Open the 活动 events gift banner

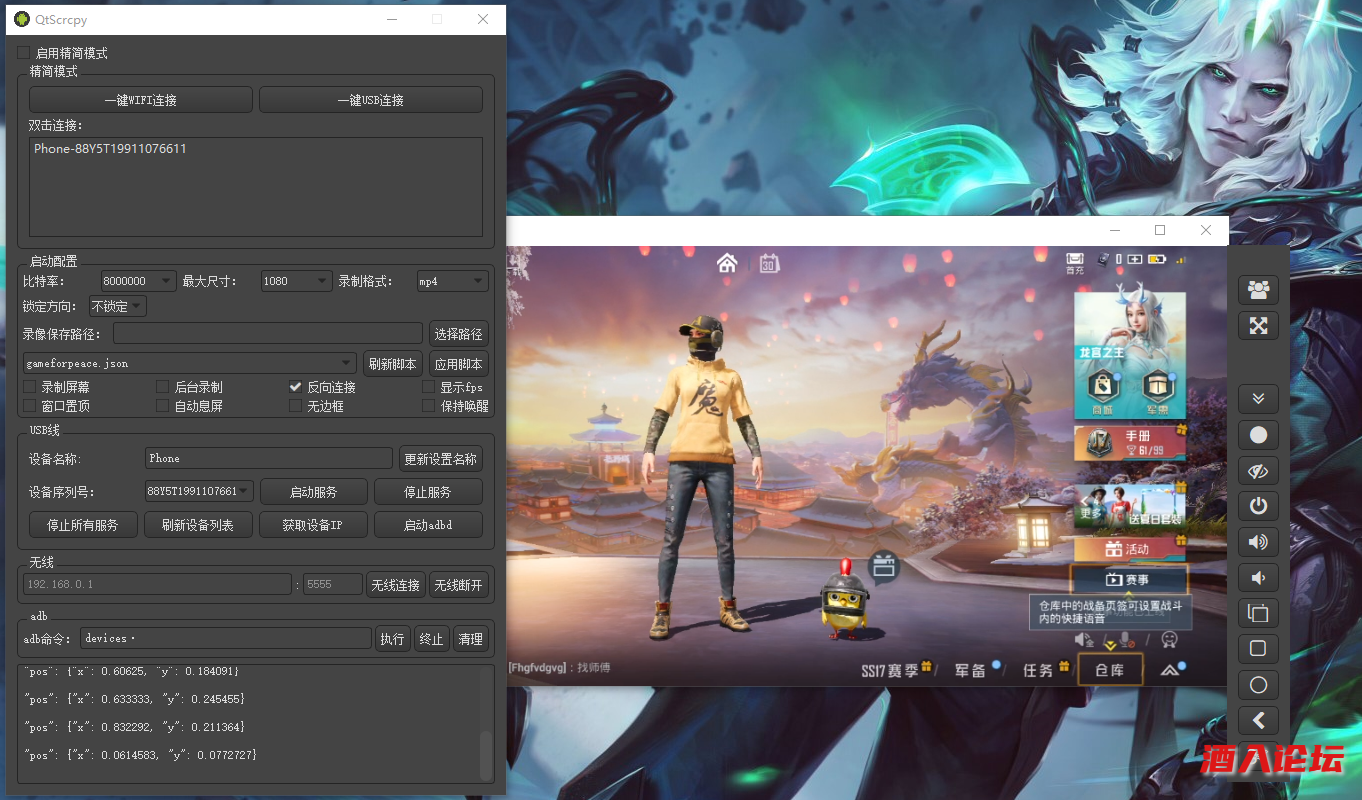pos(1129,549)
